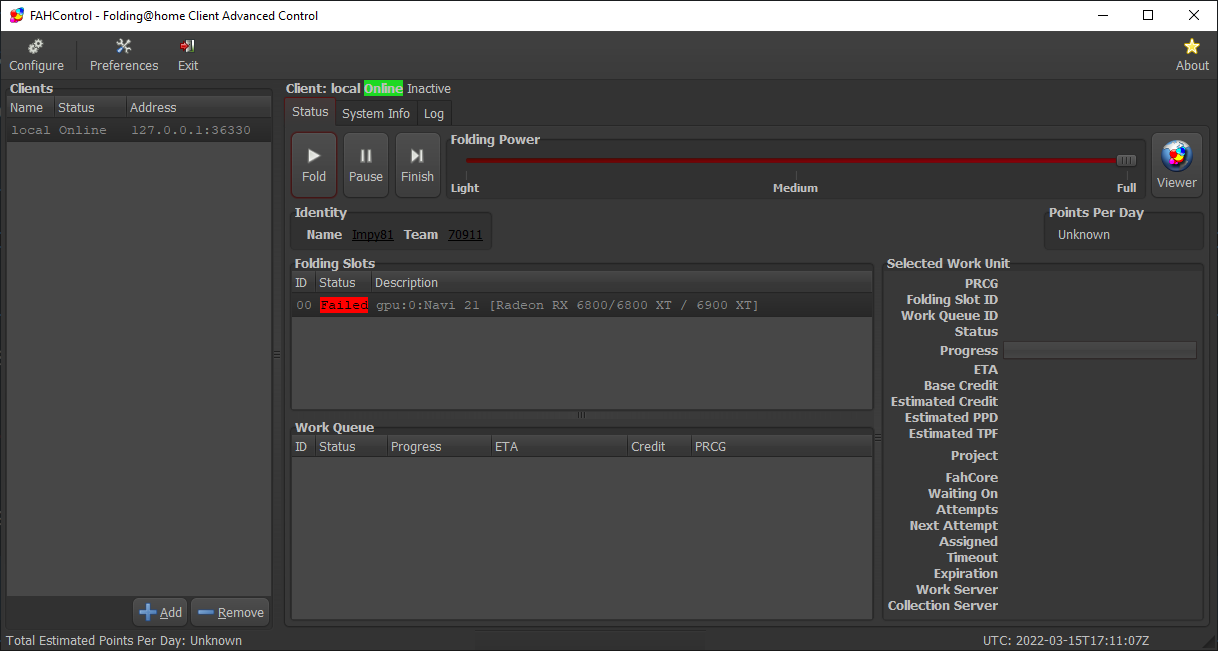Image resolution: width=1218 pixels, height=651 pixels.
Task: Sort work queue by ETA column
Action: pos(559,447)
